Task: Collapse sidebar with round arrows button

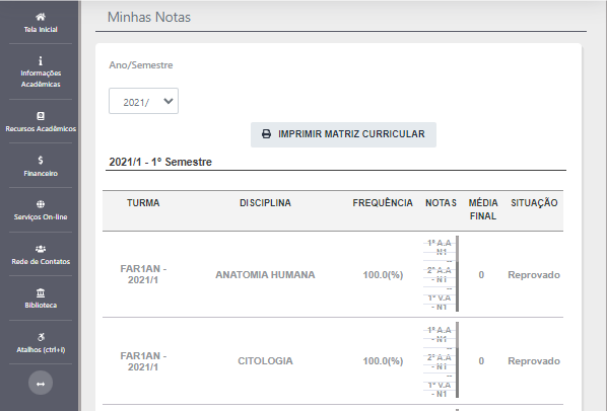Action: click(40, 382)
